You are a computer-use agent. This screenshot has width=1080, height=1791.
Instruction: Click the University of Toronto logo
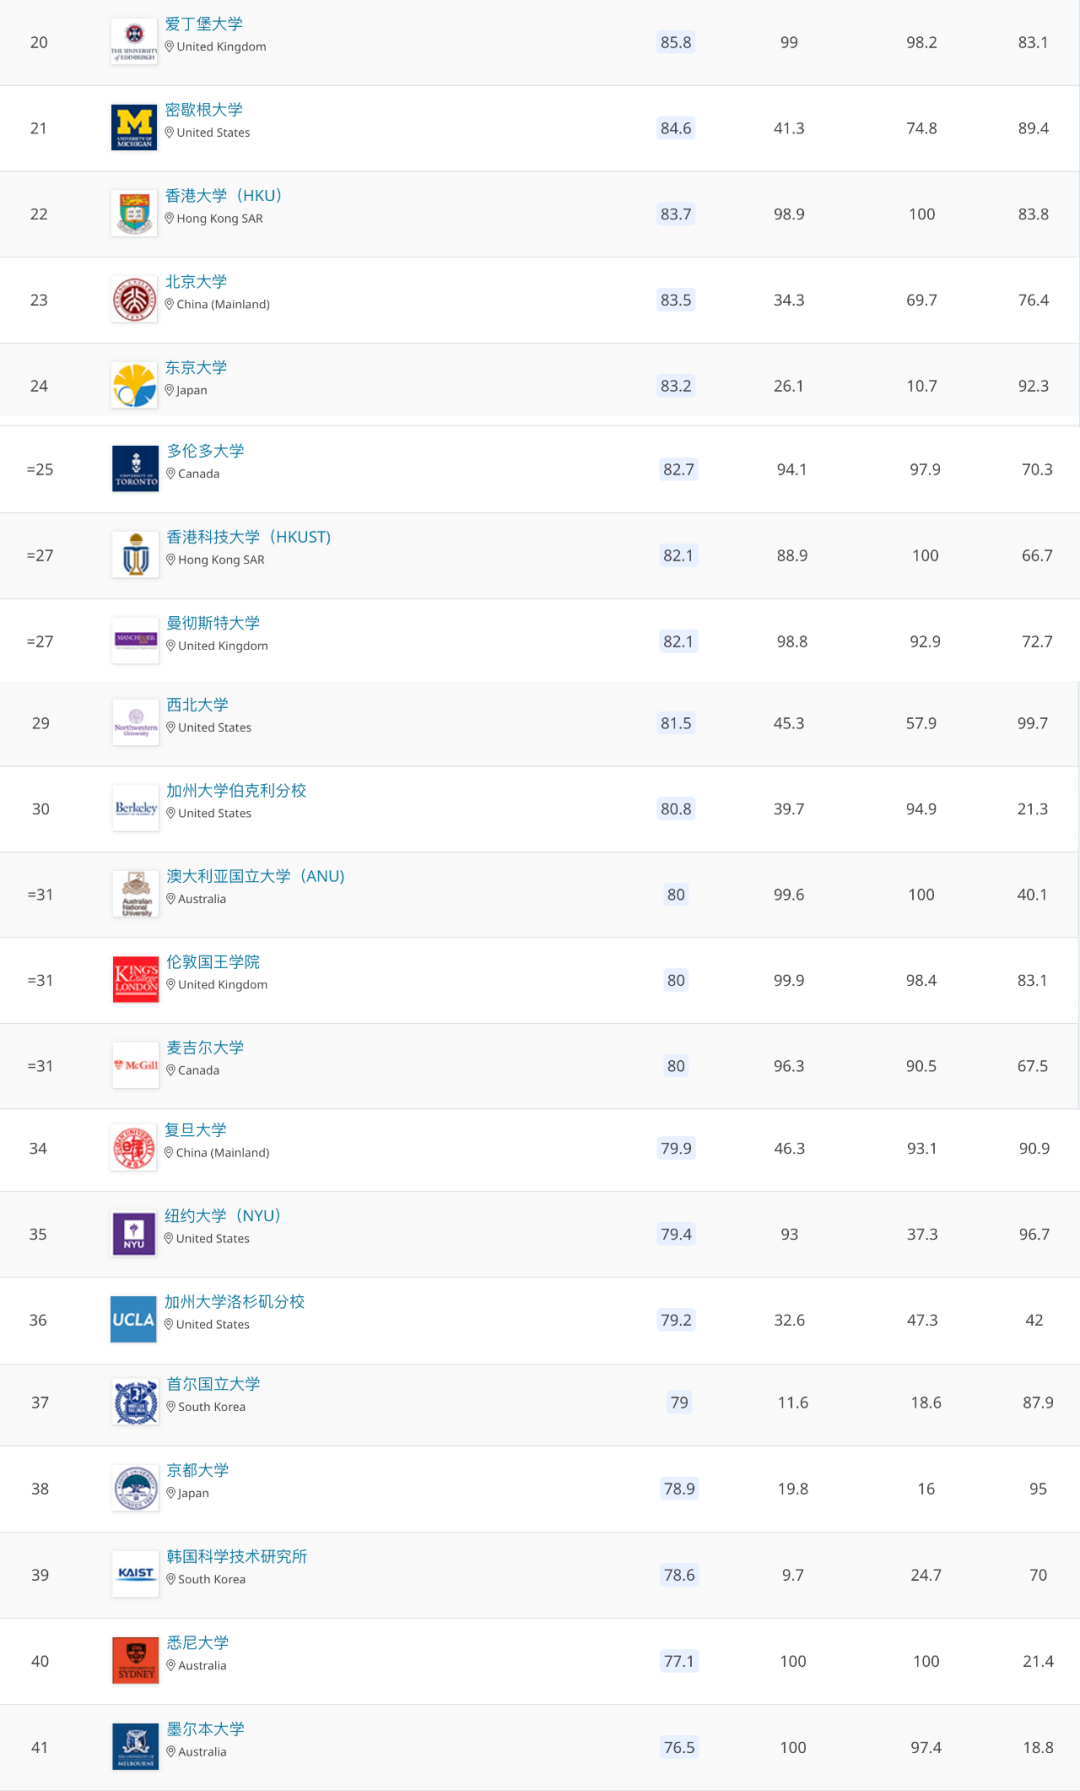click(x=136, y=469)
